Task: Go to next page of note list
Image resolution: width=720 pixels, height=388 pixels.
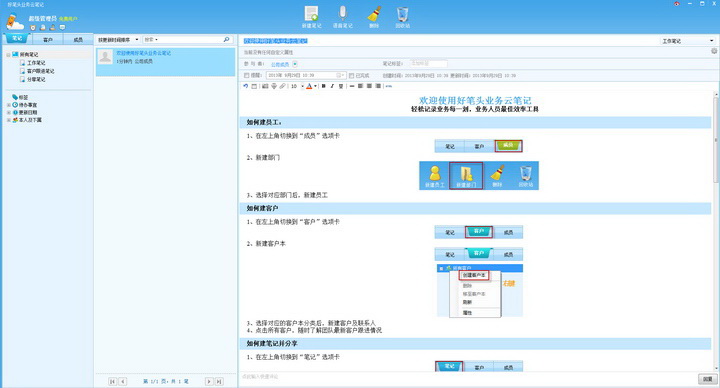Action: [209, 381]
